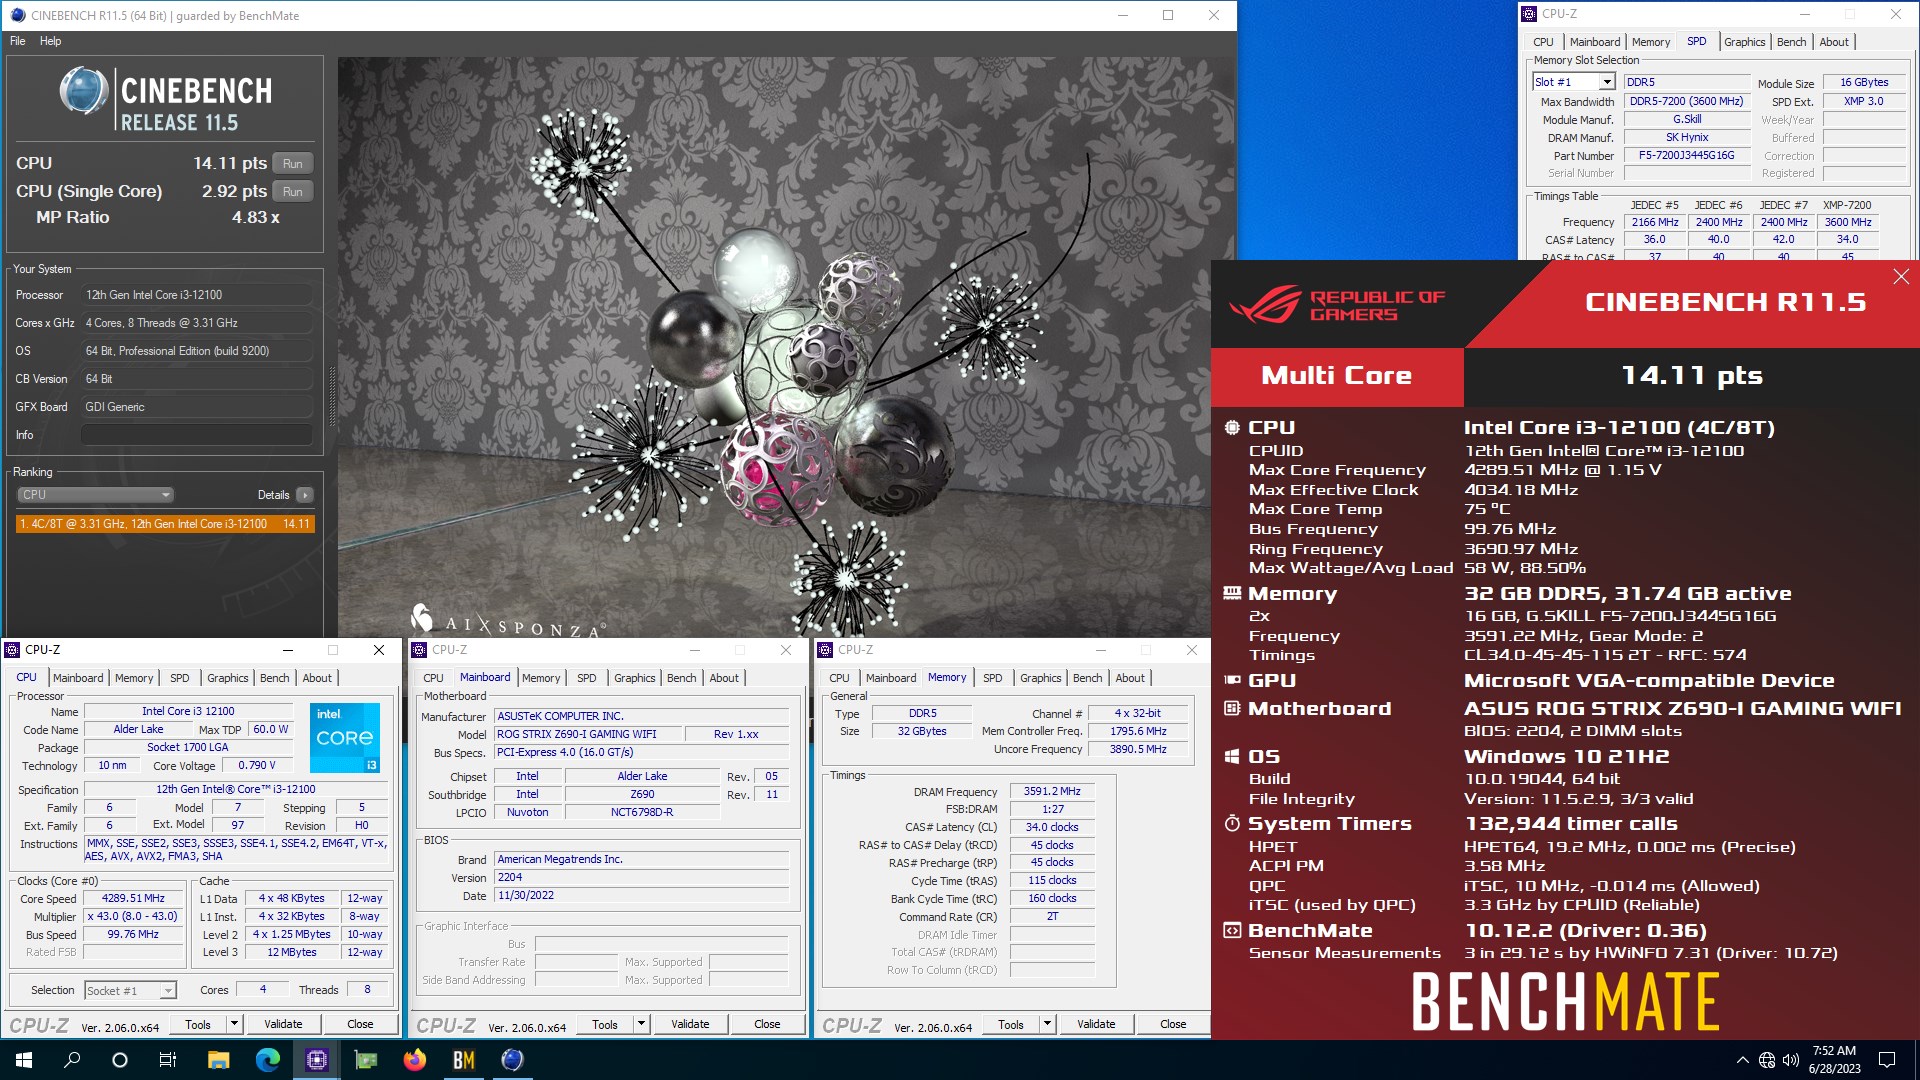Click CPU-Z icon in middle window title
The height and width of the screenshot is (1080, 1920).
420,650
